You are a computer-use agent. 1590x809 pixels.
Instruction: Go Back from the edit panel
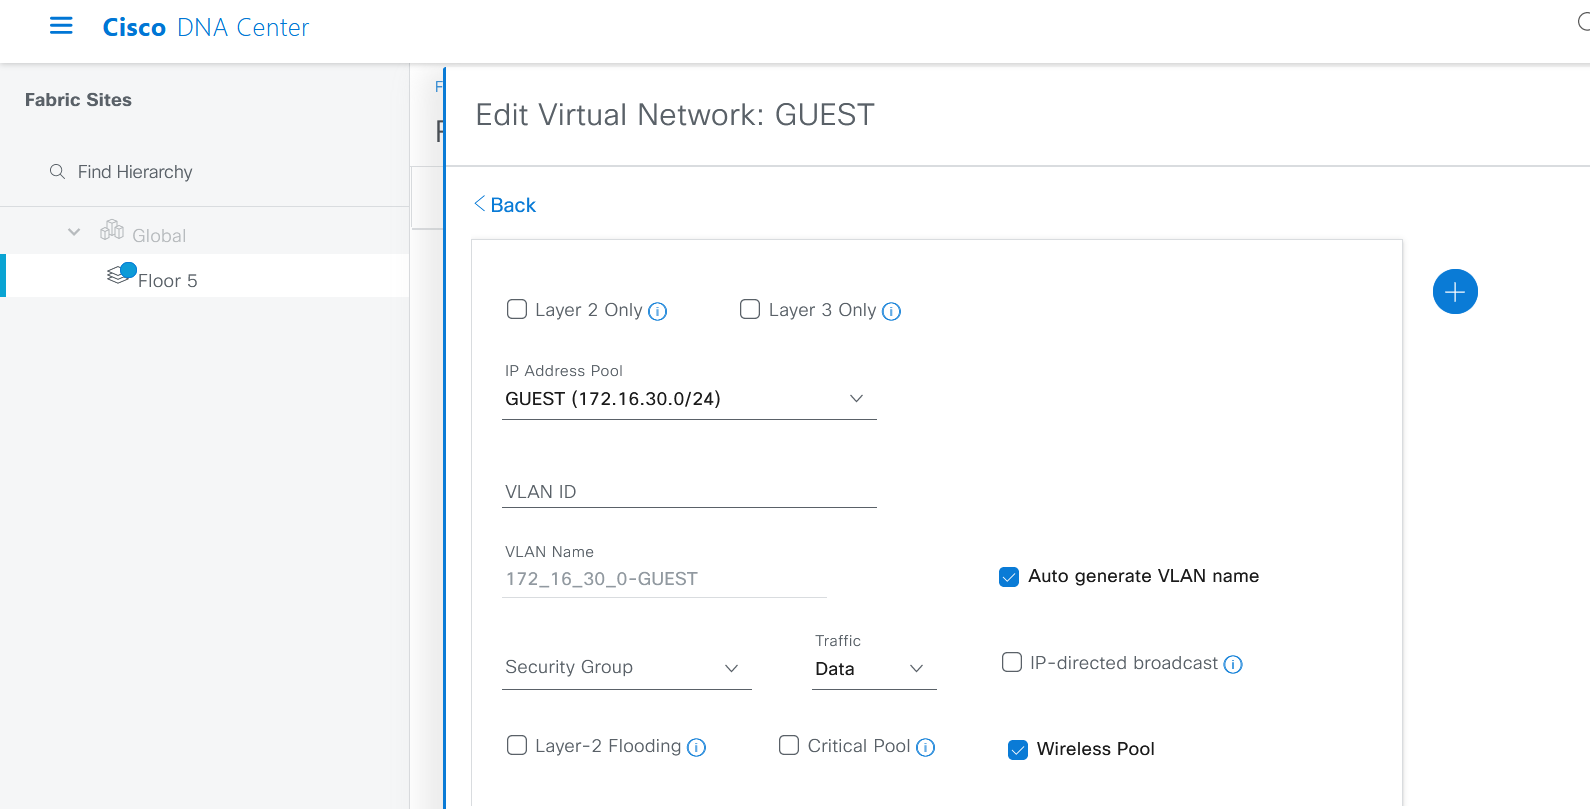pos(505,205)
